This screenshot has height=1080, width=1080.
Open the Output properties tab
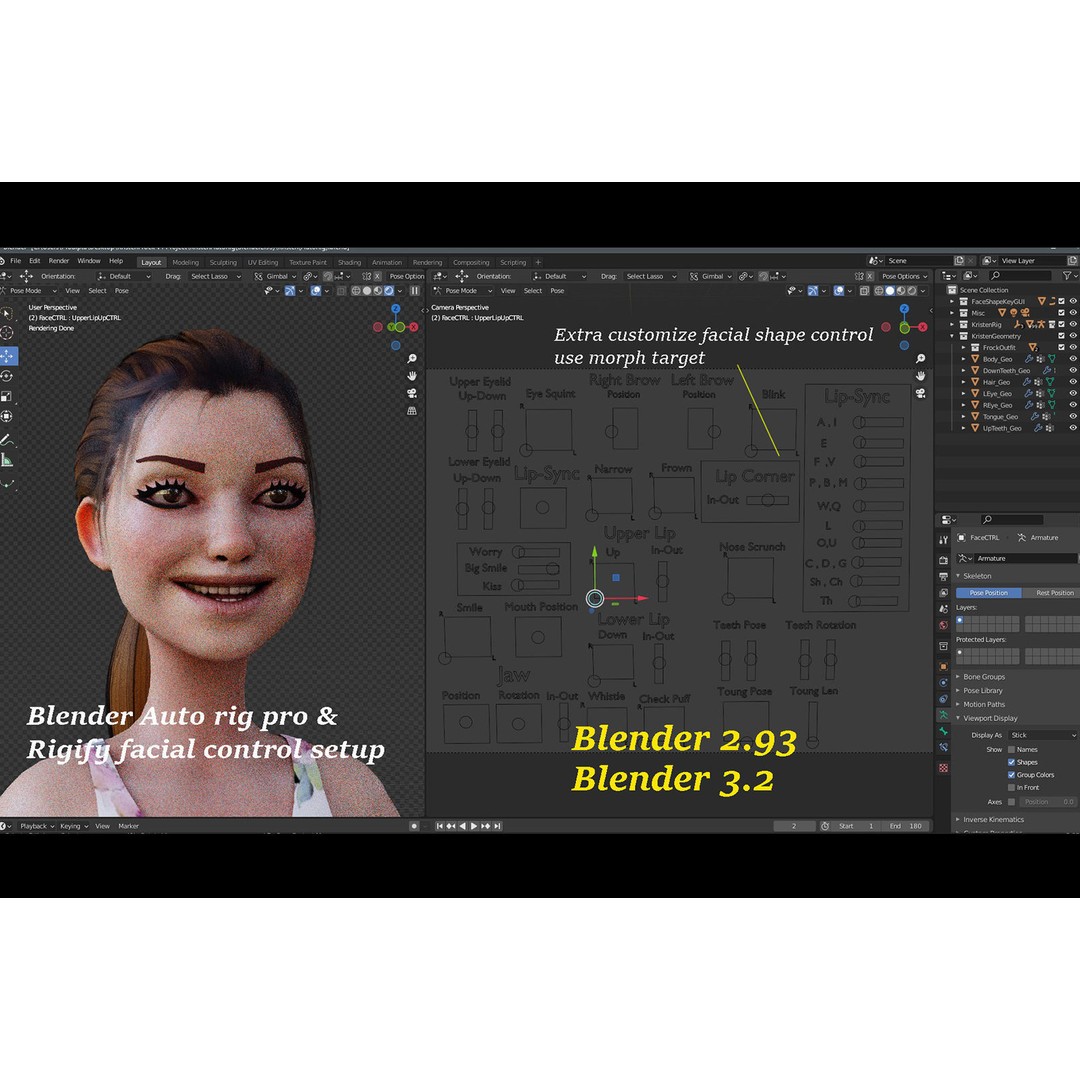pyautogui.click(x=943, y=576)
